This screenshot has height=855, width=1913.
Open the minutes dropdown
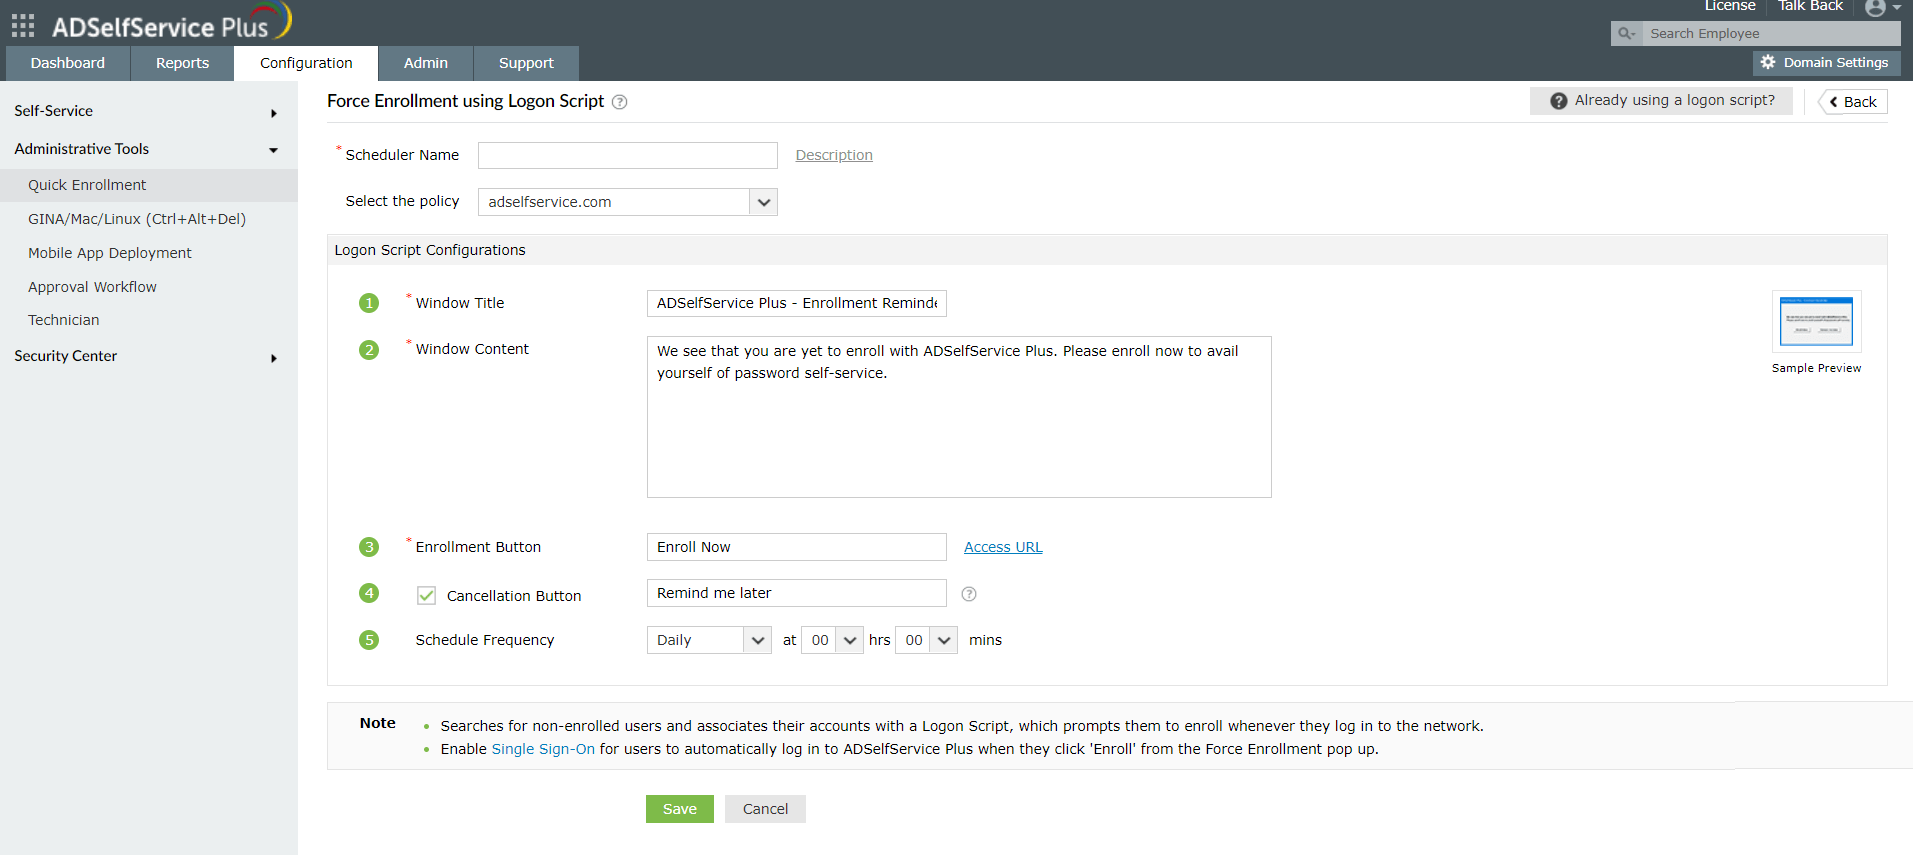click(943, 640)
